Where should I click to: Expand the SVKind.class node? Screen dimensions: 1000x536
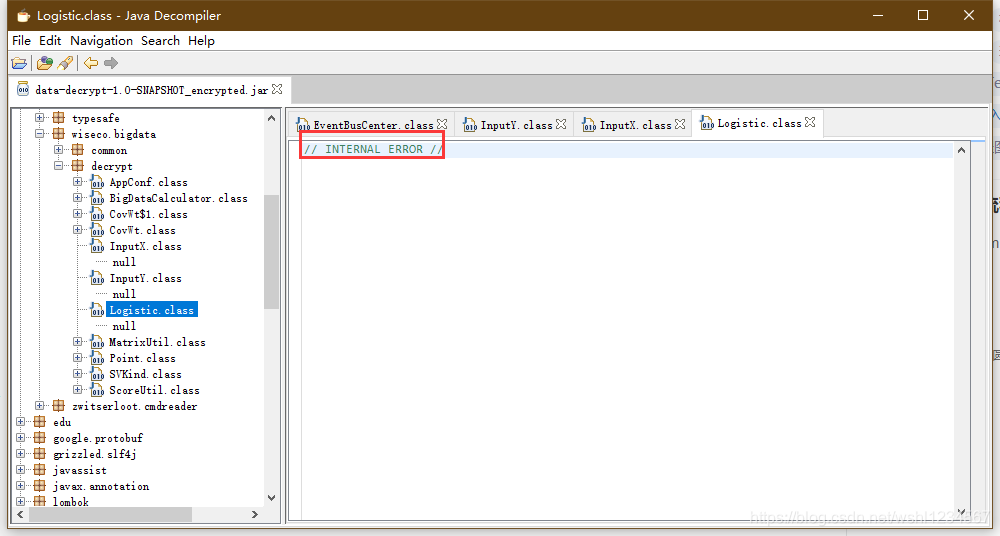tap(78, 374)
